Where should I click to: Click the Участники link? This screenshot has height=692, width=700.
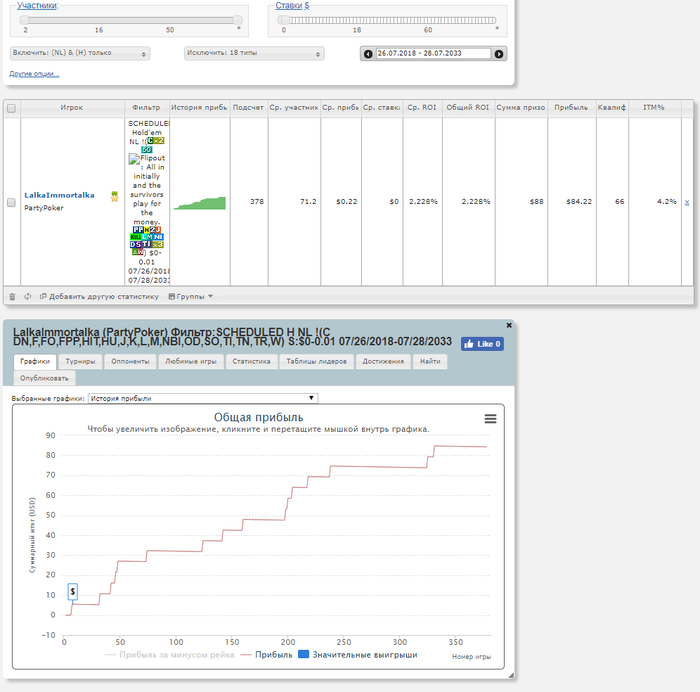tap(38, 5)
